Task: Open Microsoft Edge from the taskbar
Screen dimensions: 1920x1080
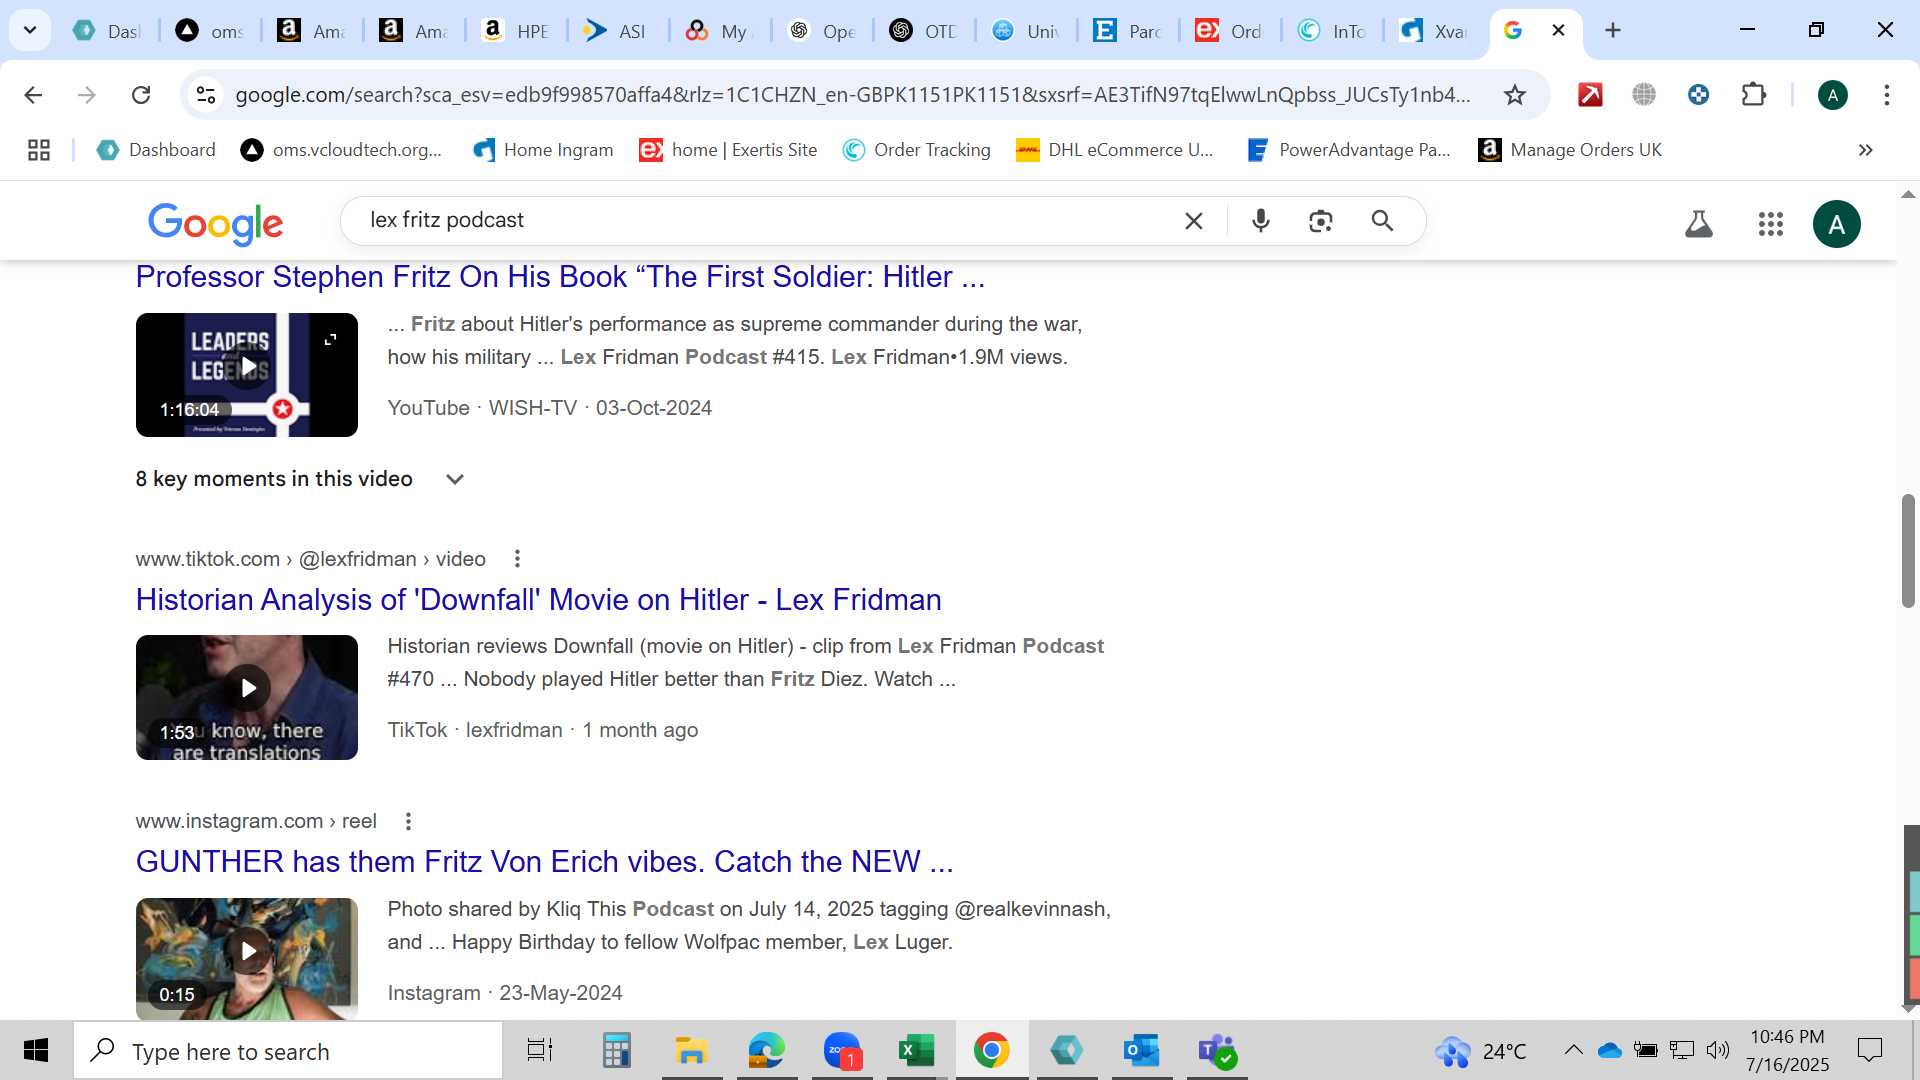Action: coord(767,1051)
